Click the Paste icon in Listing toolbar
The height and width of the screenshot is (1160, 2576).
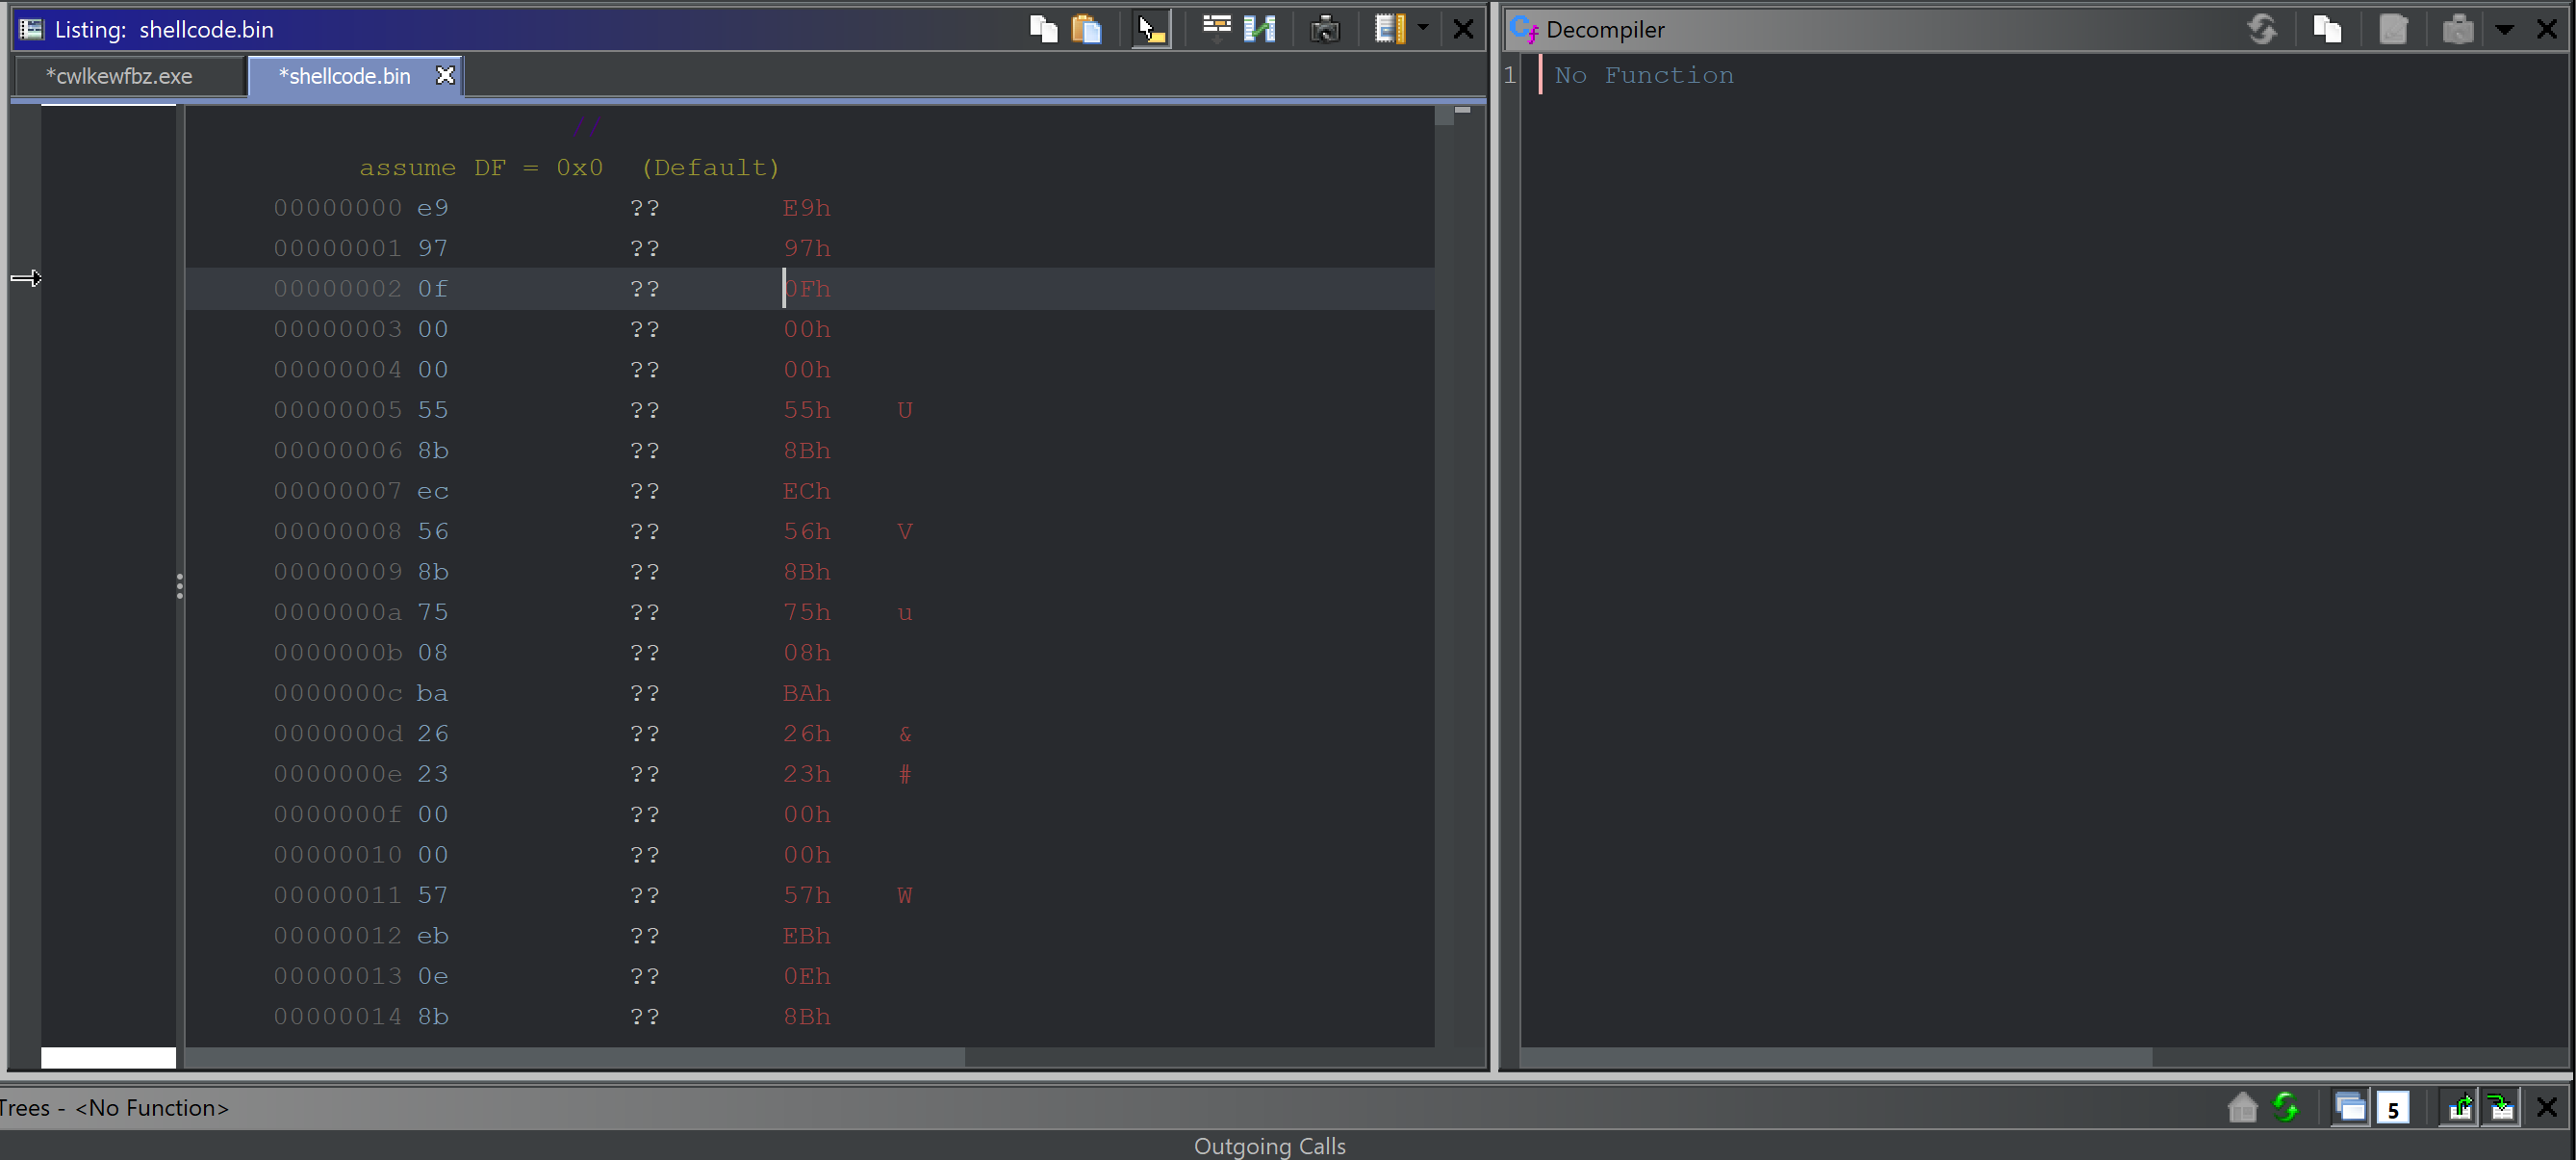point(1087,29)
